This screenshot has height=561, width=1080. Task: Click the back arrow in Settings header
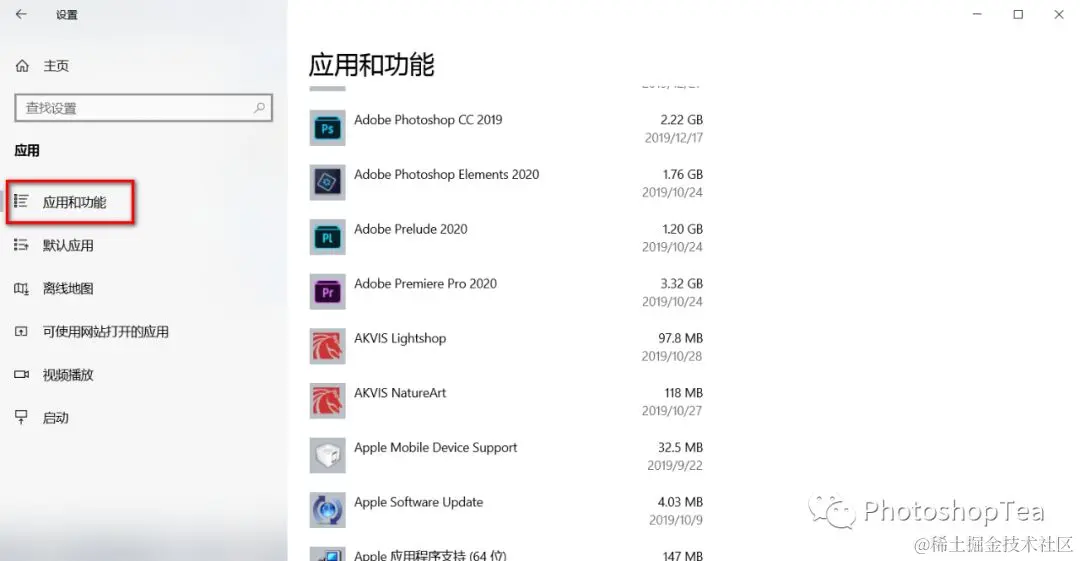(21, 14)
